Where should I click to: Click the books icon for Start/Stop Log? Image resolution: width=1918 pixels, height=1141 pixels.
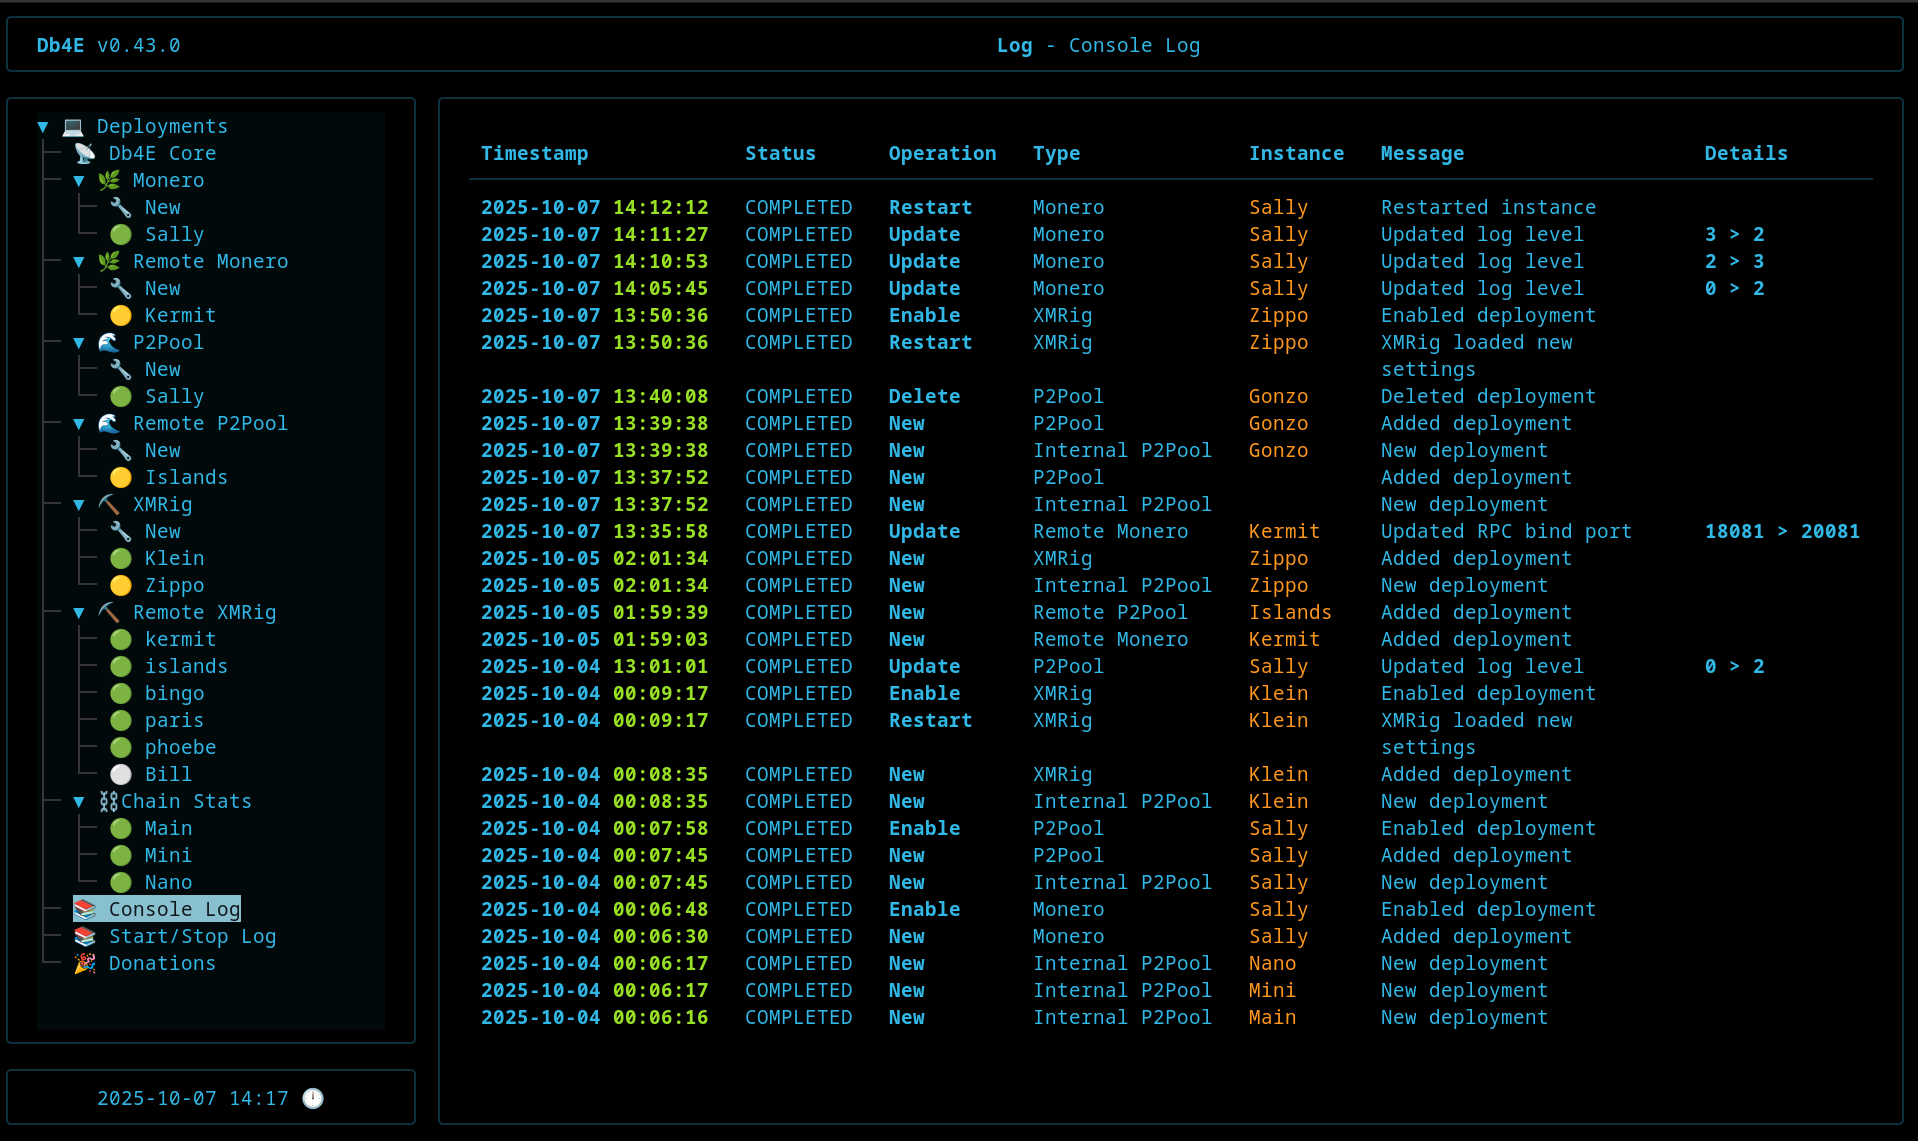[x=85, y=936]
